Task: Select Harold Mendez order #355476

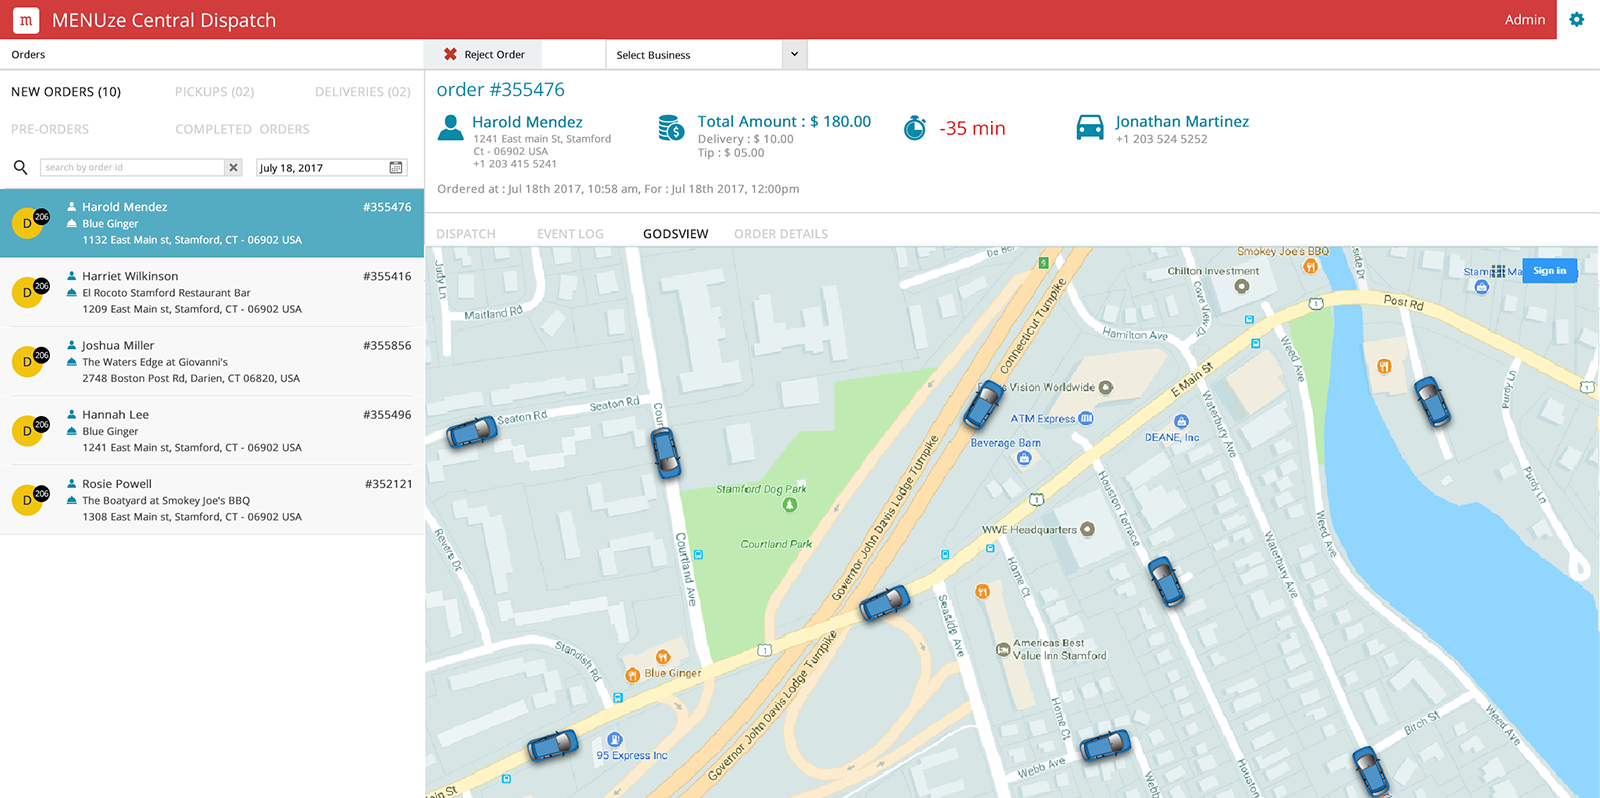Action: click(x=212, y=223)
